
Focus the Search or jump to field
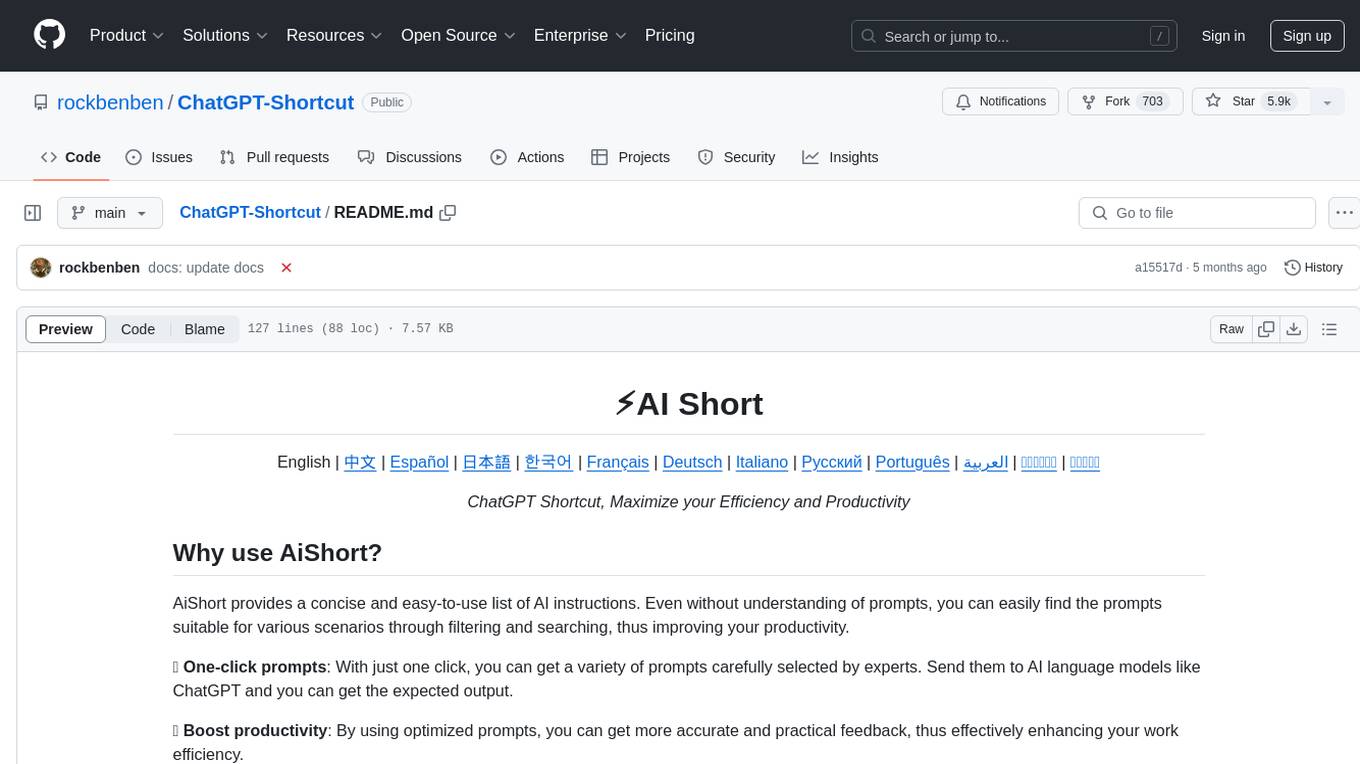1015,36
